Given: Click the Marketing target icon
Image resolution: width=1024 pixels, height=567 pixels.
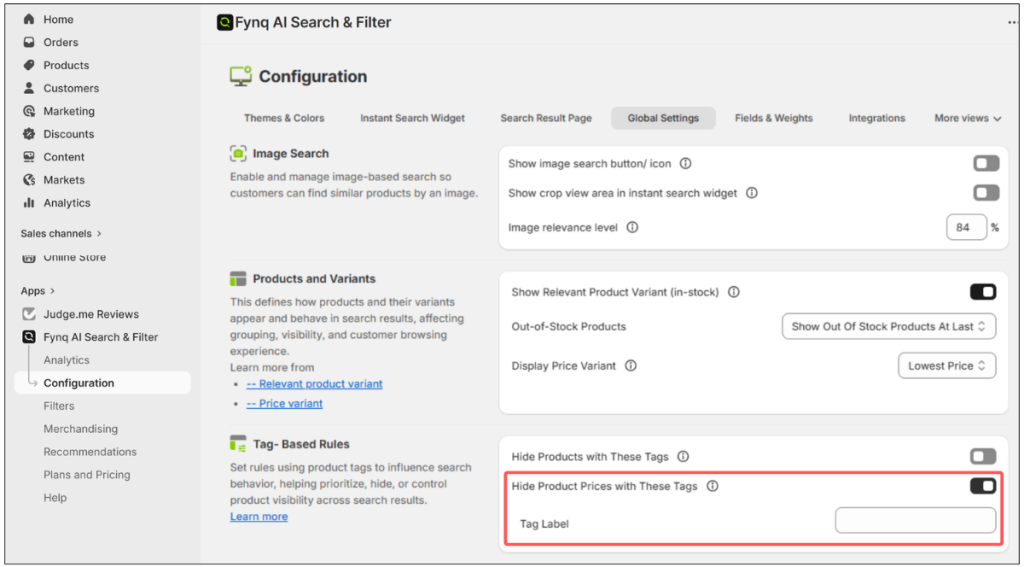Looking at the screenshot, I should [29, 111].
